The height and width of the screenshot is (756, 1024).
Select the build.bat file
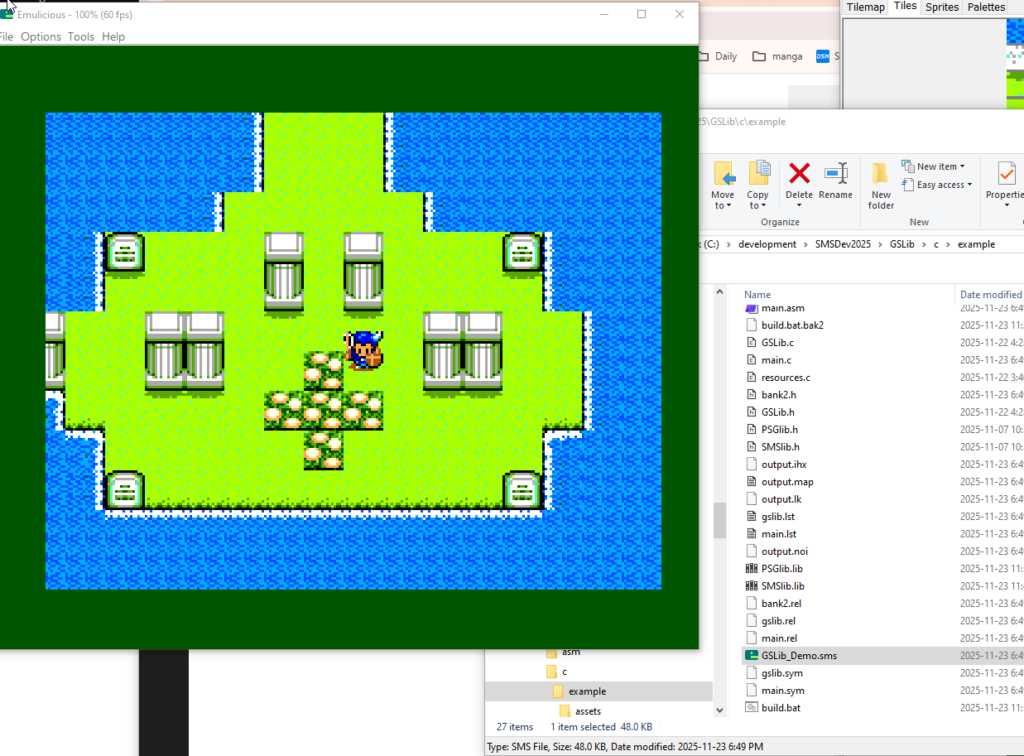[x=780, y=708]
